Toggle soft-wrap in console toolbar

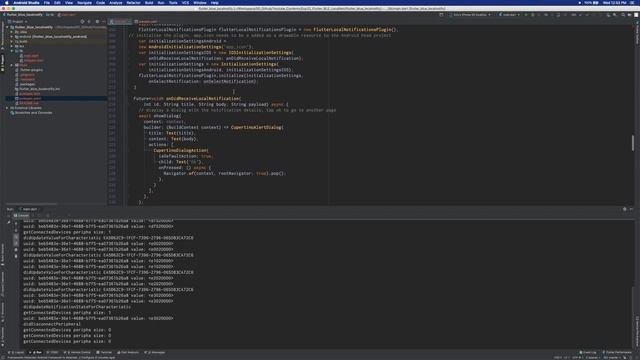(x=16, y=236)
